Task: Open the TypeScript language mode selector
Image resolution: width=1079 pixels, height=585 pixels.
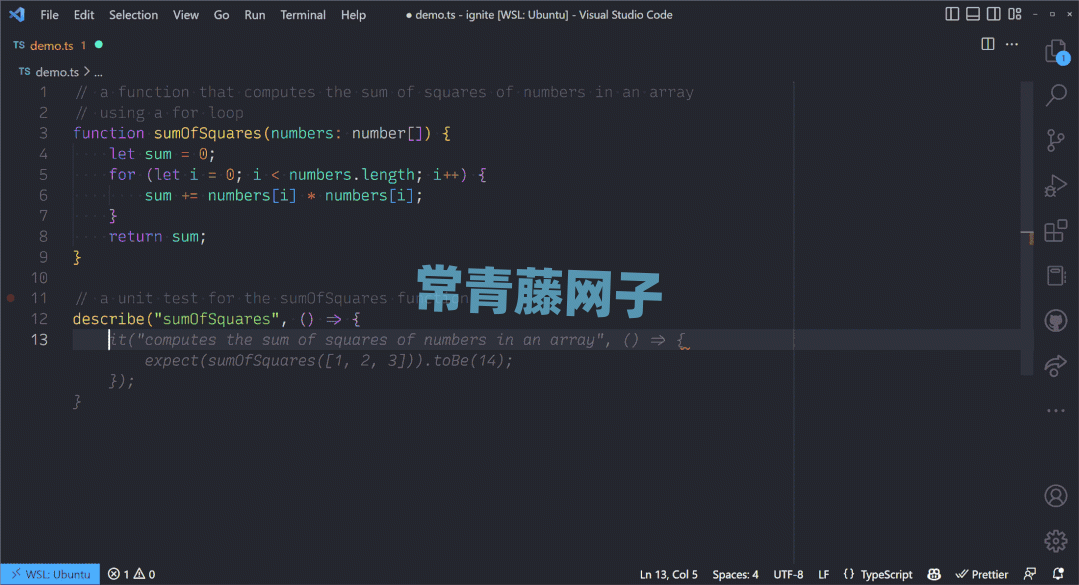Action: [x=877, y=574]
